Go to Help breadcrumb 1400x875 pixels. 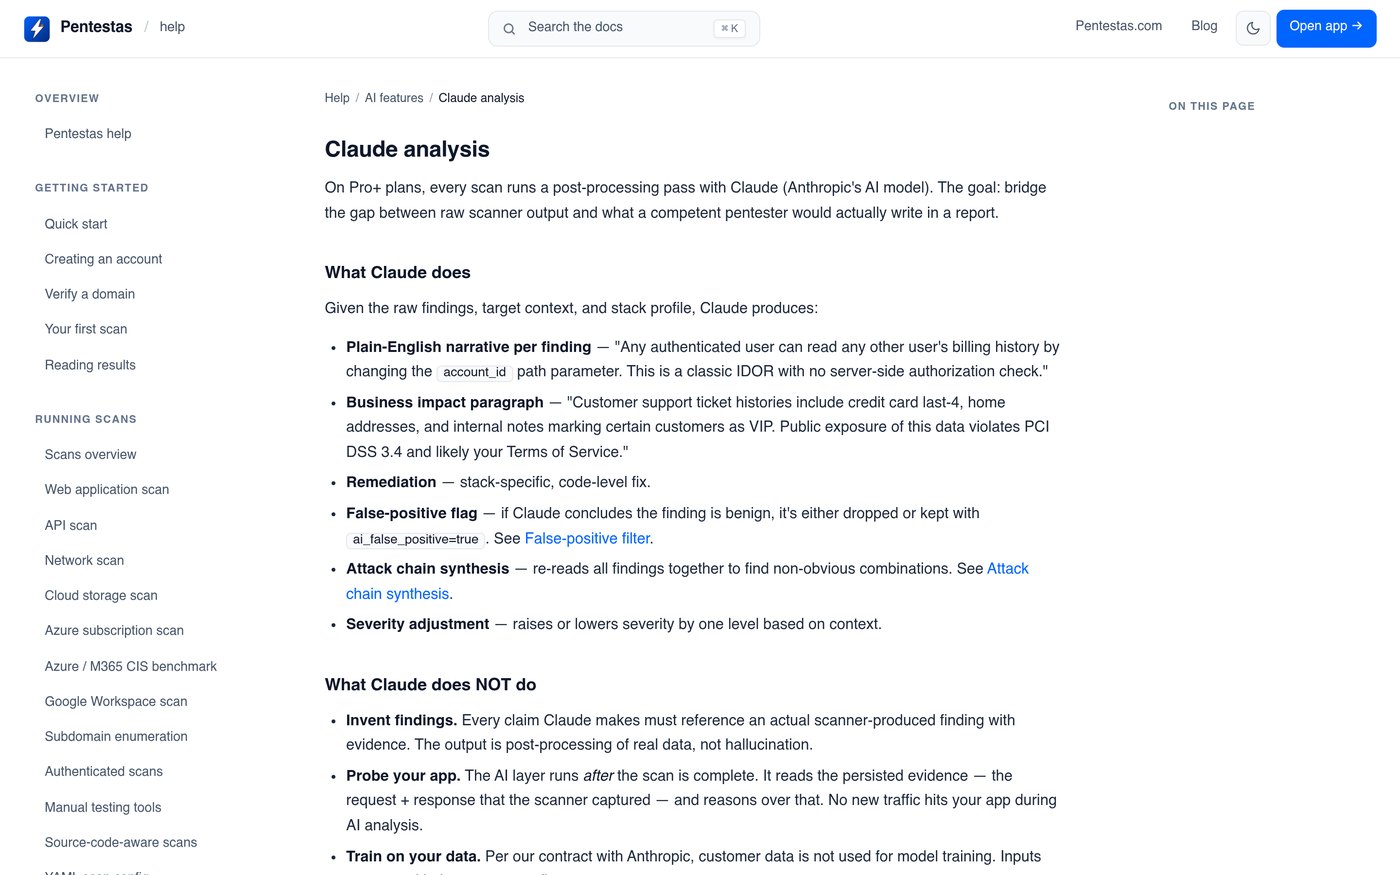point(337,98)
